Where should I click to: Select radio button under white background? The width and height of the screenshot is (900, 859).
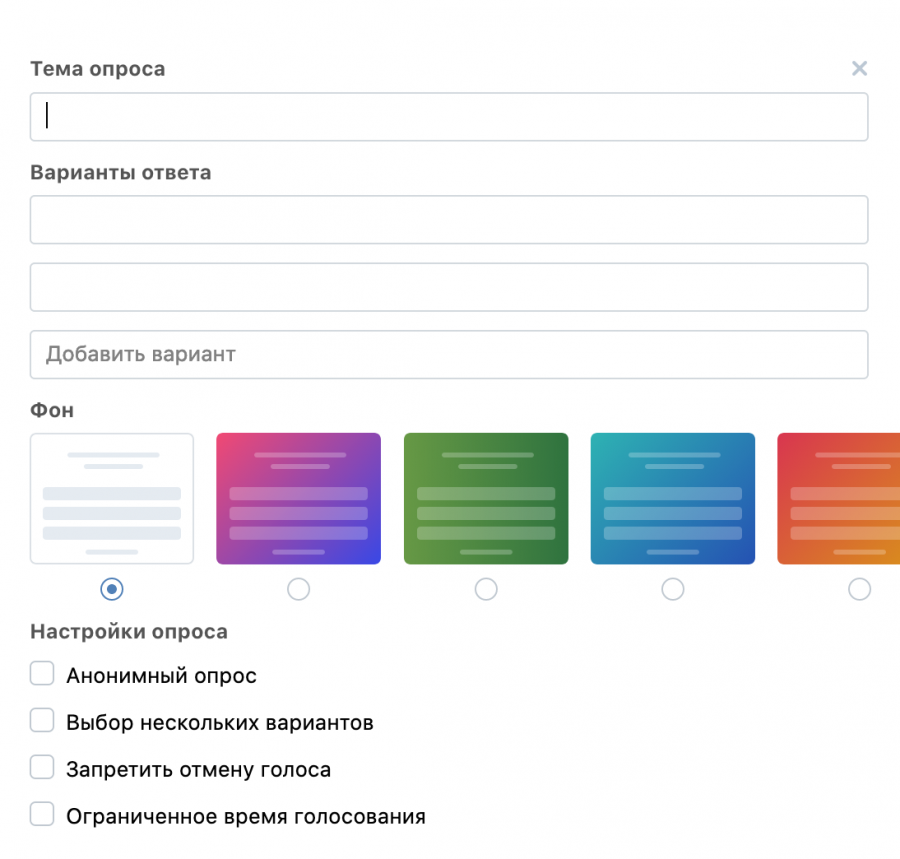[112, 589]
